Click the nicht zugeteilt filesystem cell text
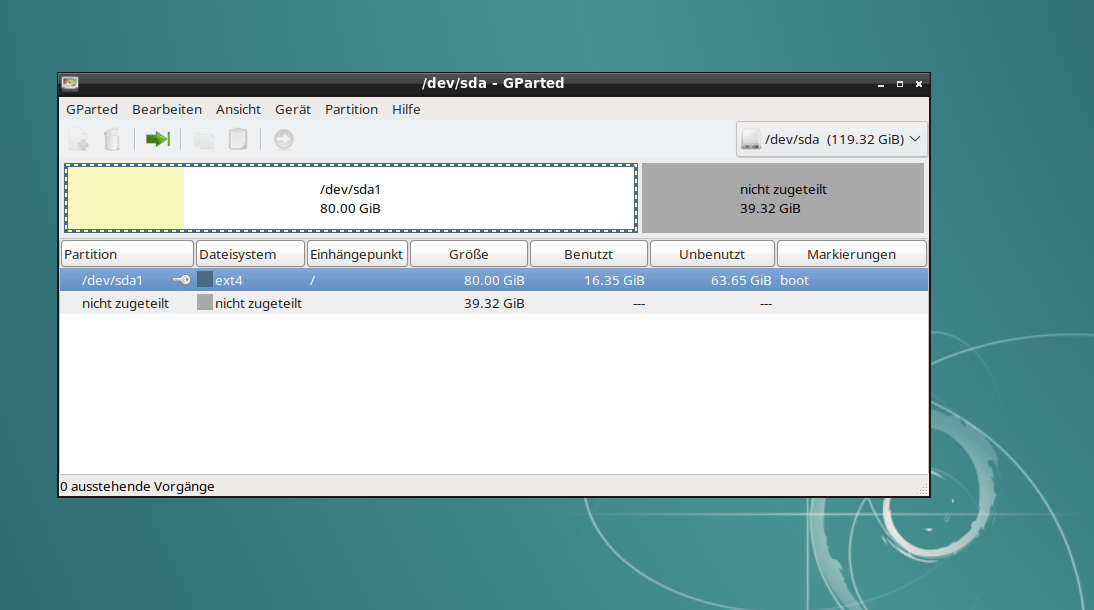Screen dimensions: 1094x610 (x=258, y=303)
